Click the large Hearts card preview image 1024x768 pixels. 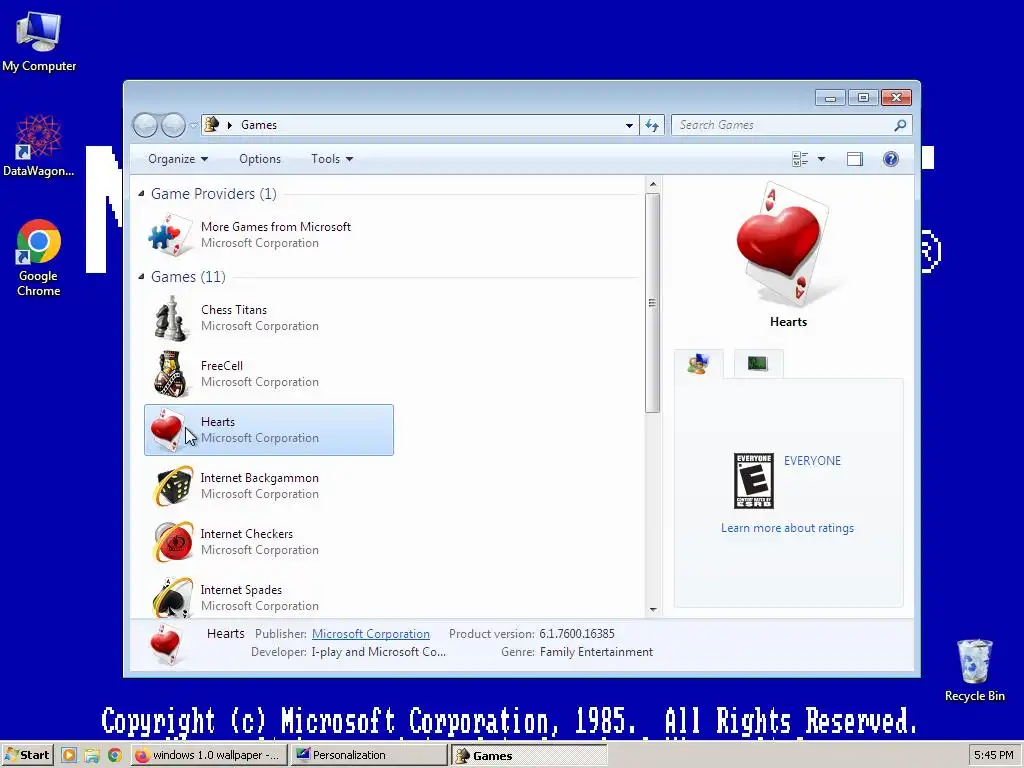point(783,244)
